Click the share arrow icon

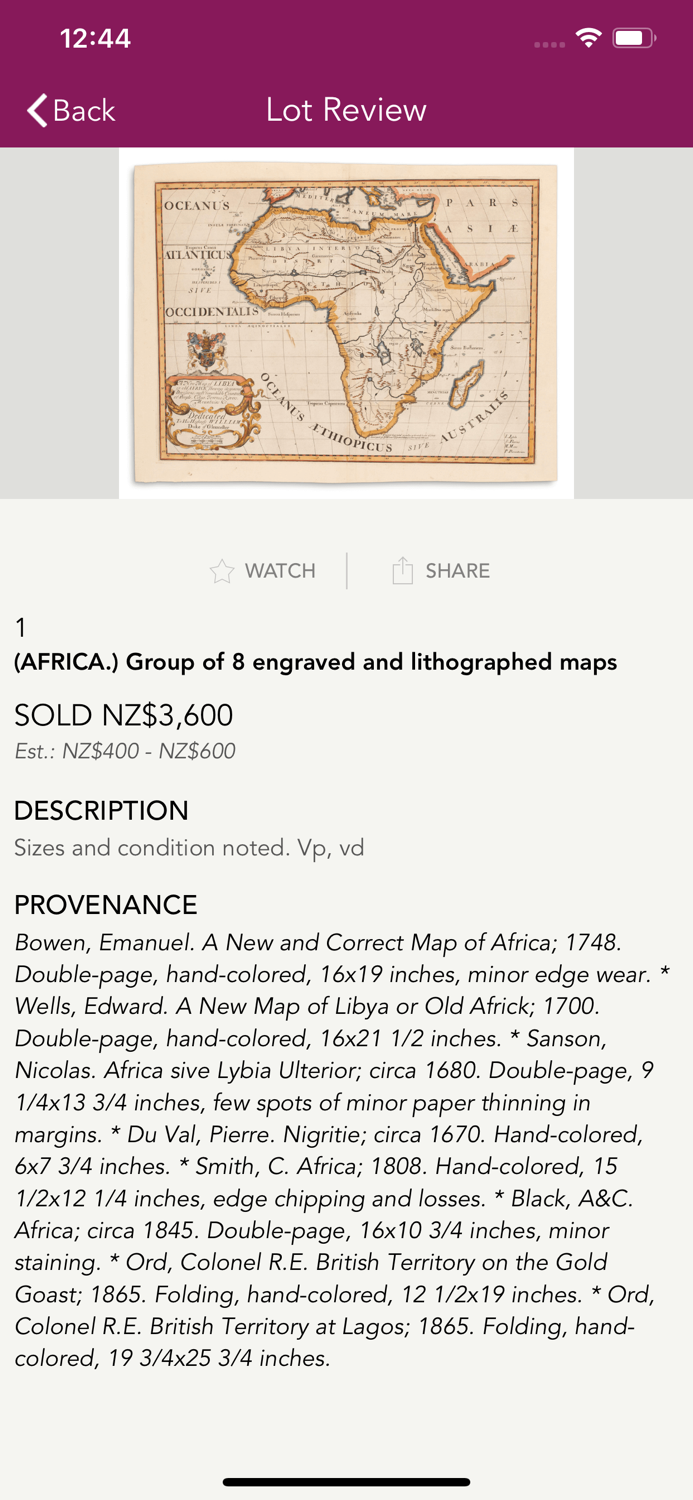click(402, 571)
